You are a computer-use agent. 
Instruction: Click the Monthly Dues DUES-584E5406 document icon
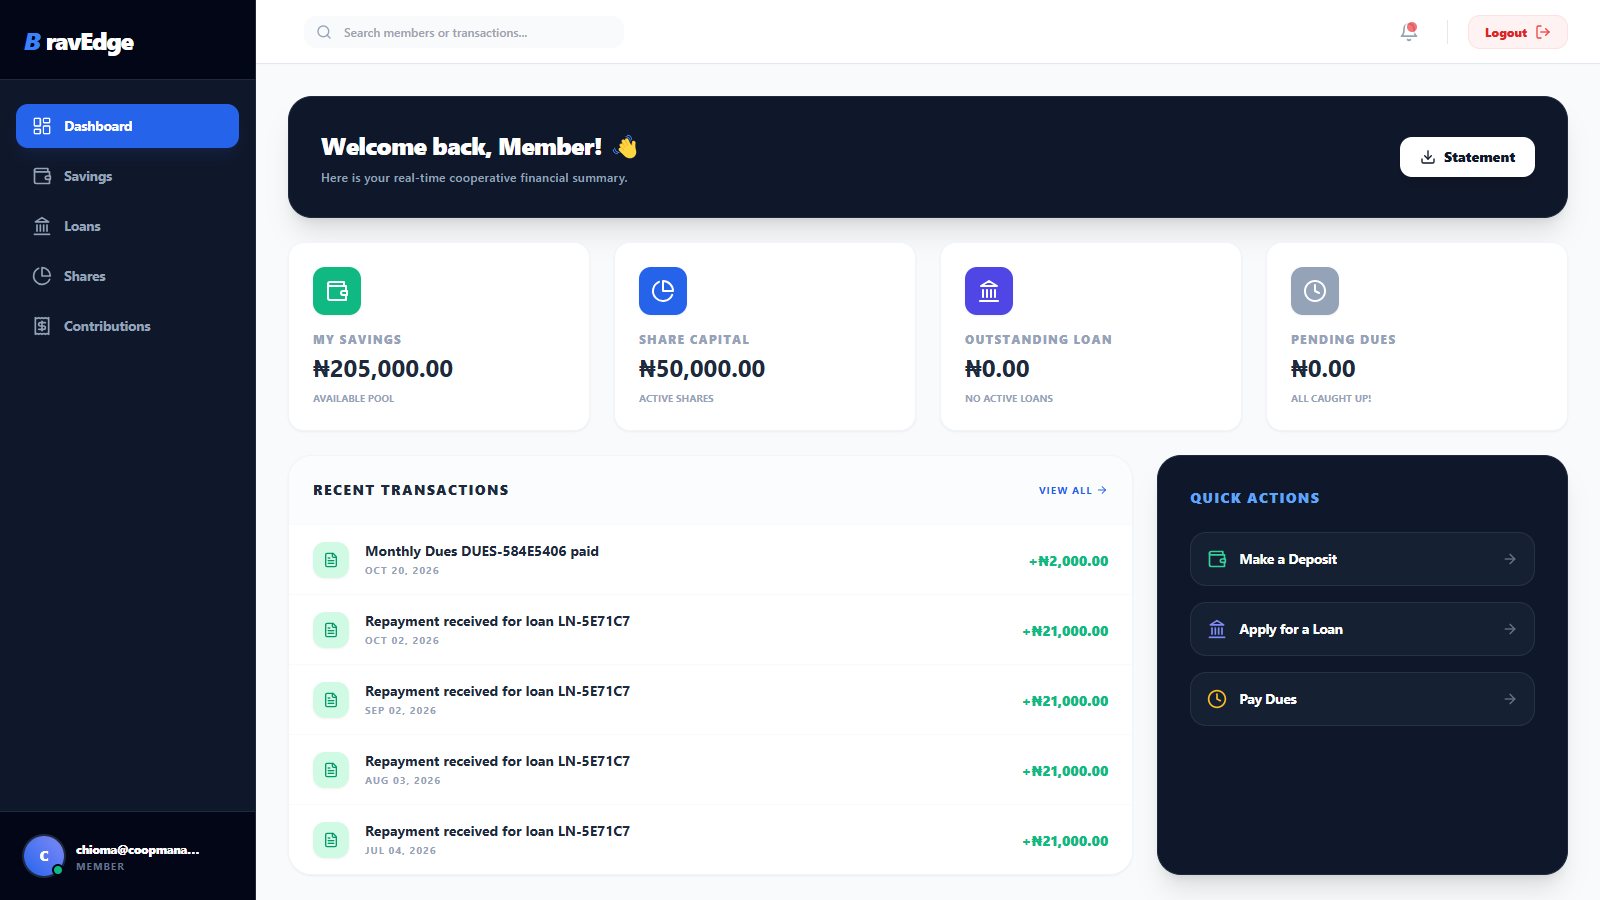click(x=331, y=560)
